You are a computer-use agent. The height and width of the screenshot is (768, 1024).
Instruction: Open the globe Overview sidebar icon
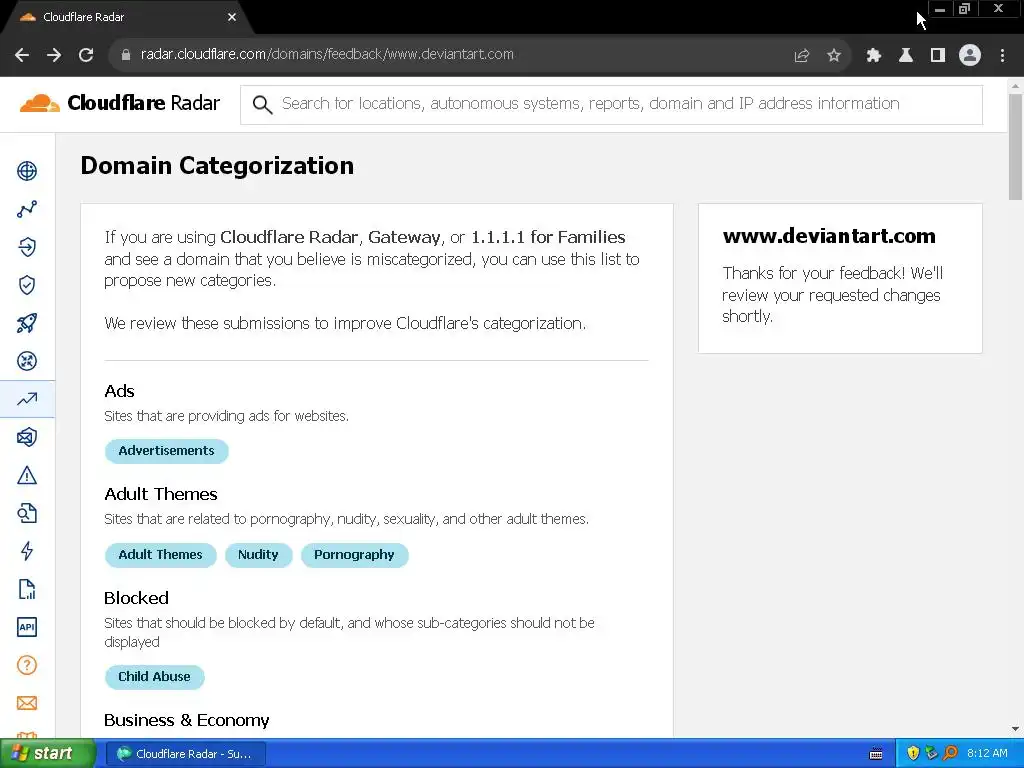coord(27,171)
